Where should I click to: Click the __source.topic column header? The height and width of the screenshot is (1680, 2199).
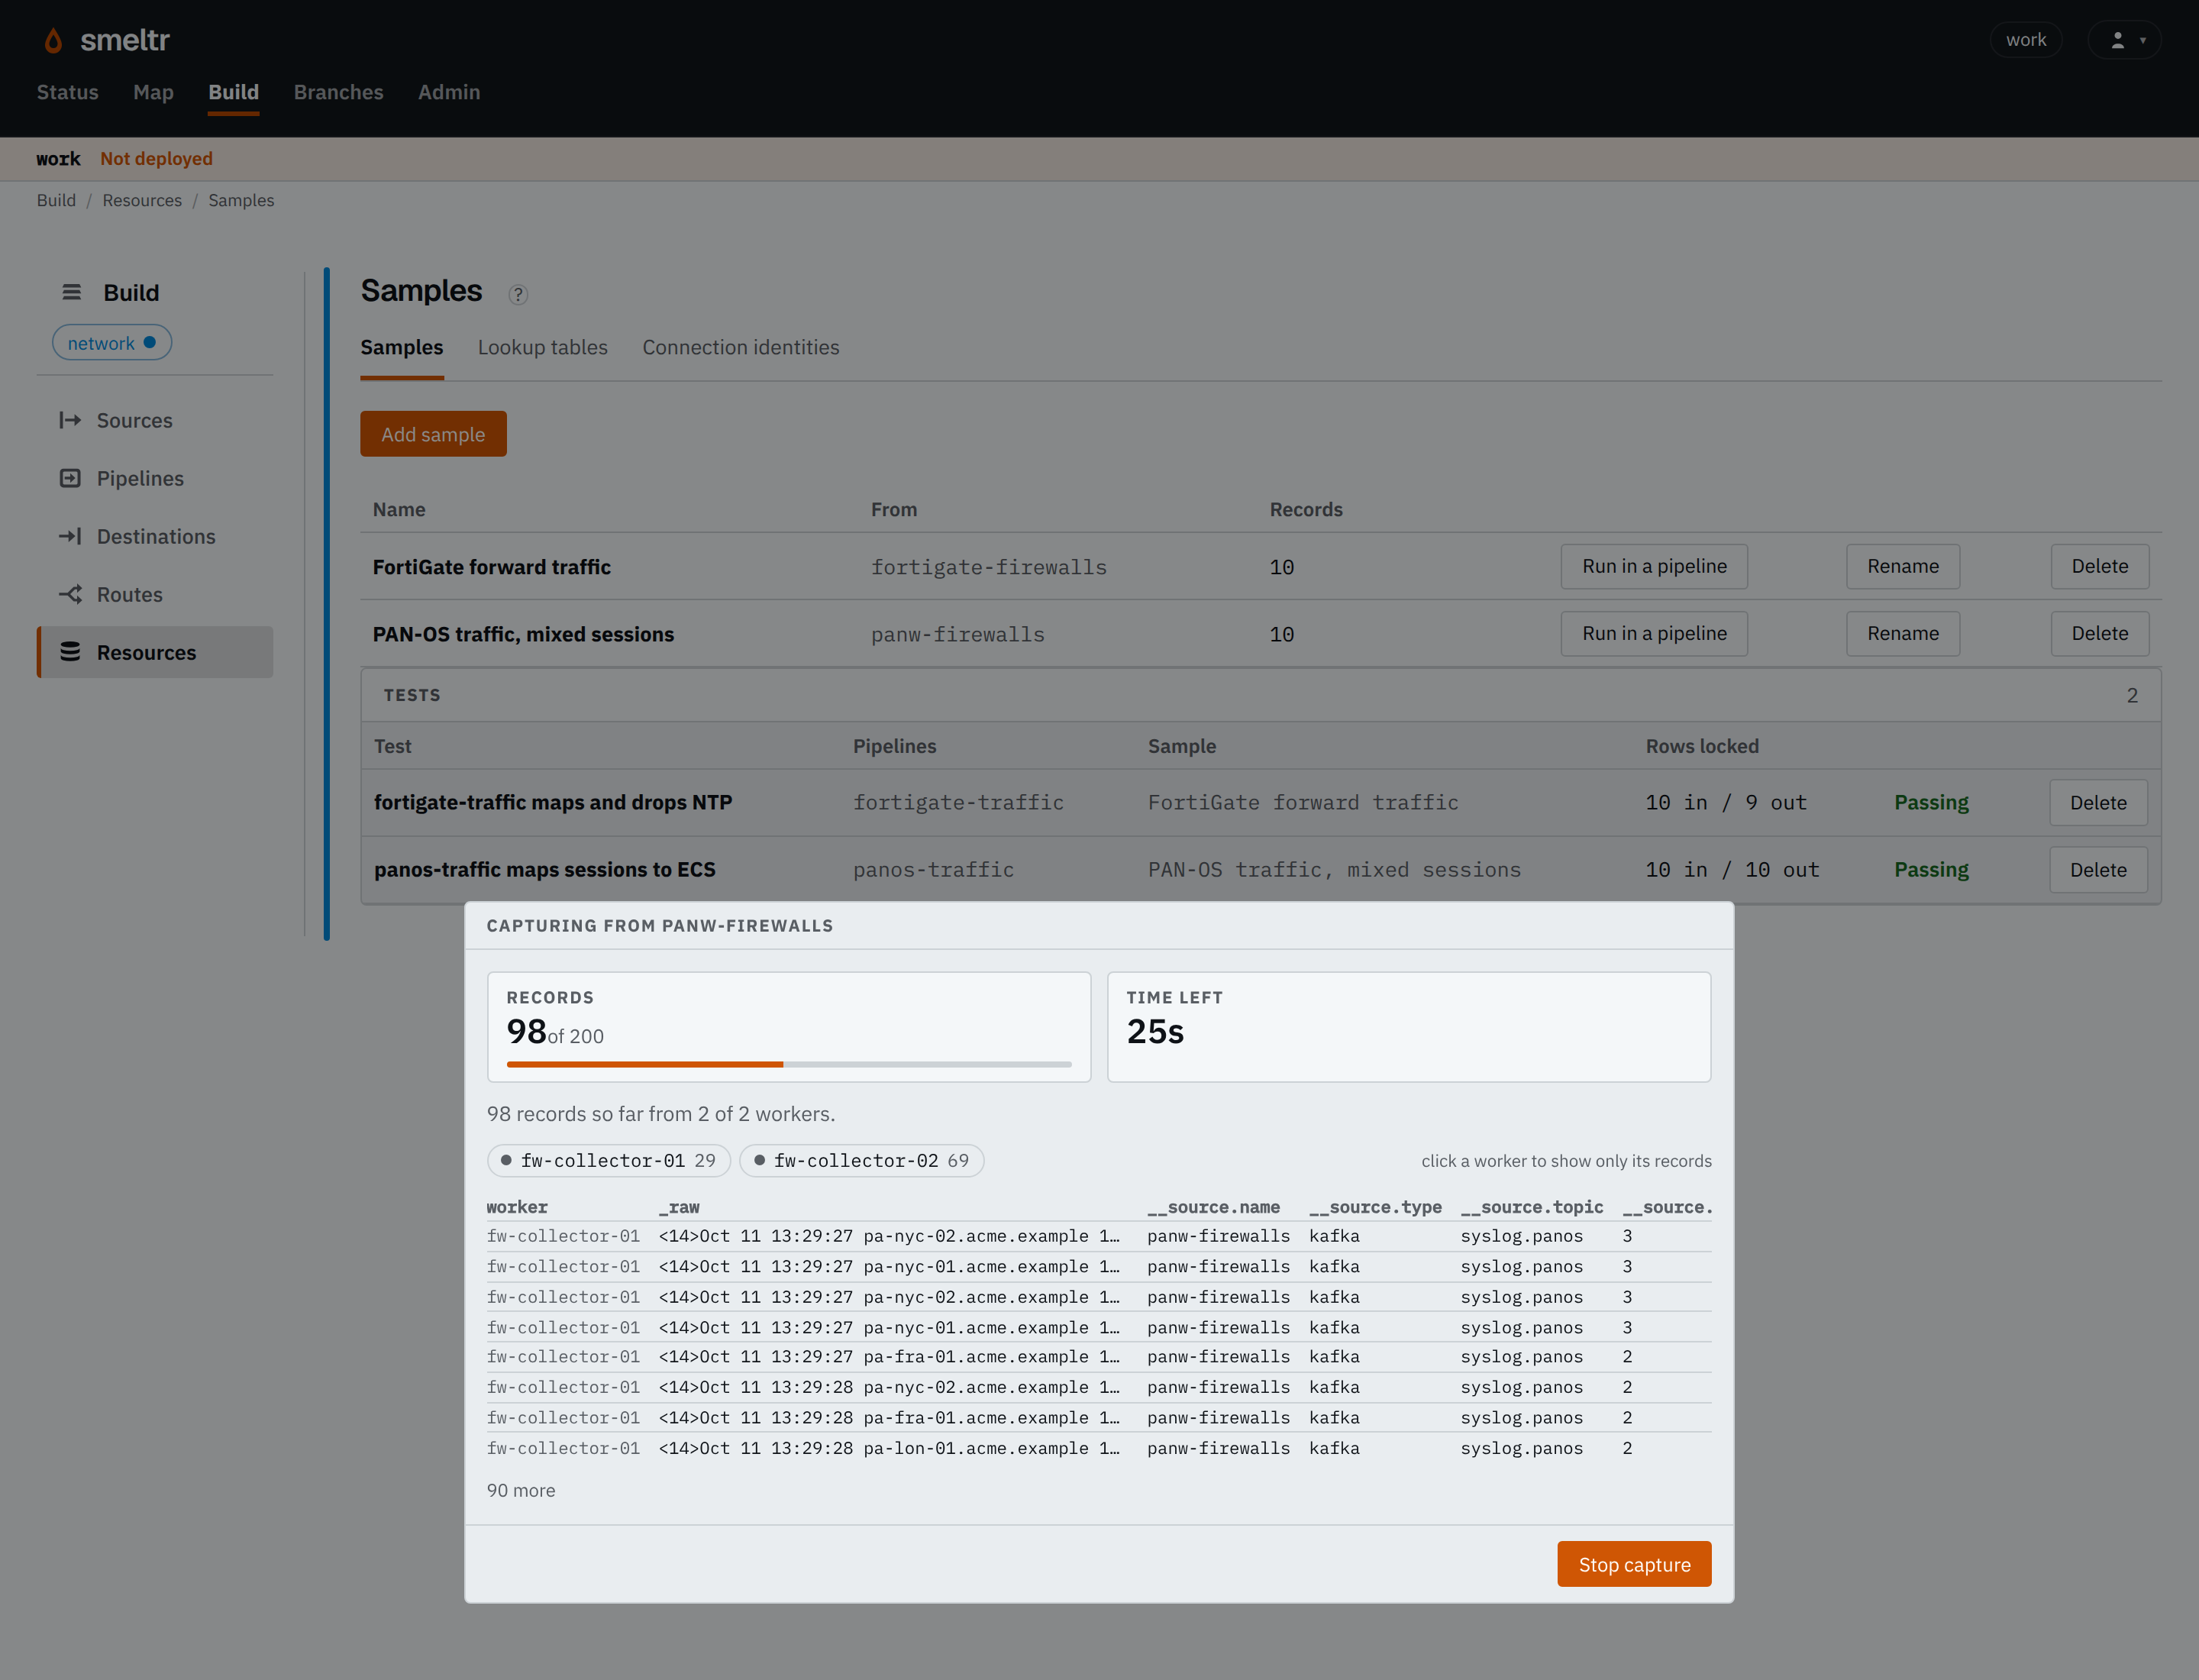[x=1532, y=1207]
